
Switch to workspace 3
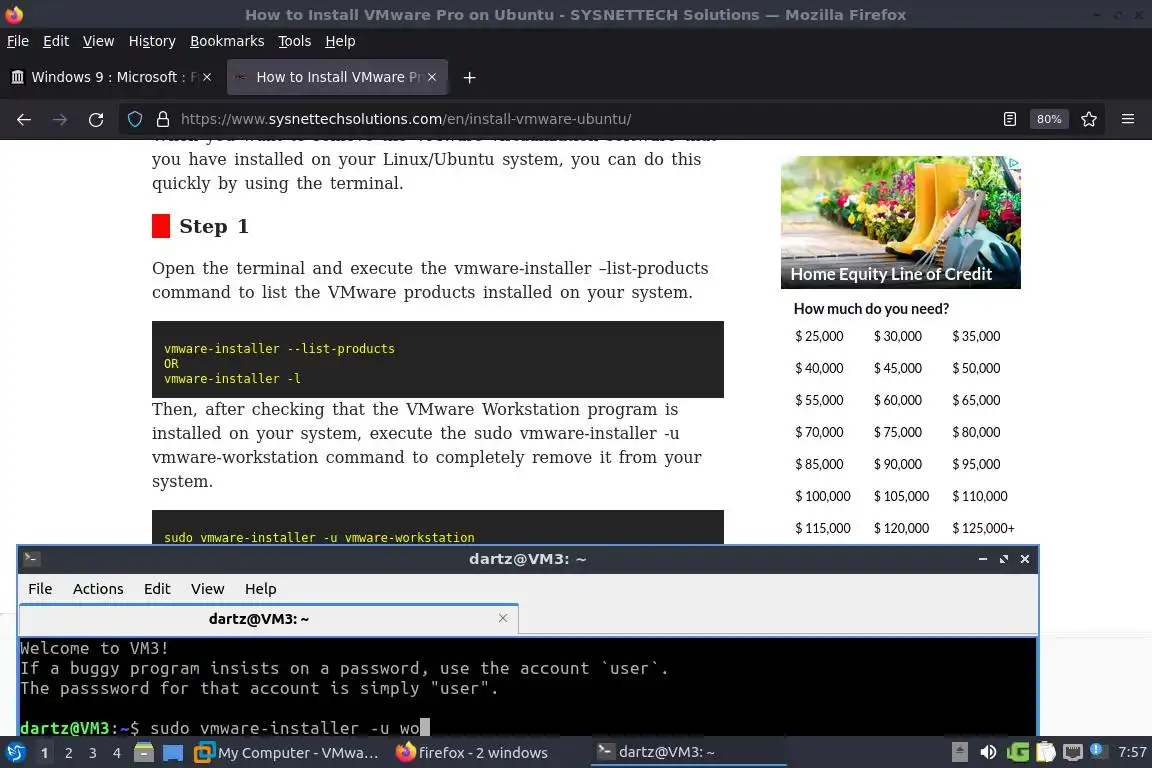click(93, 753)
